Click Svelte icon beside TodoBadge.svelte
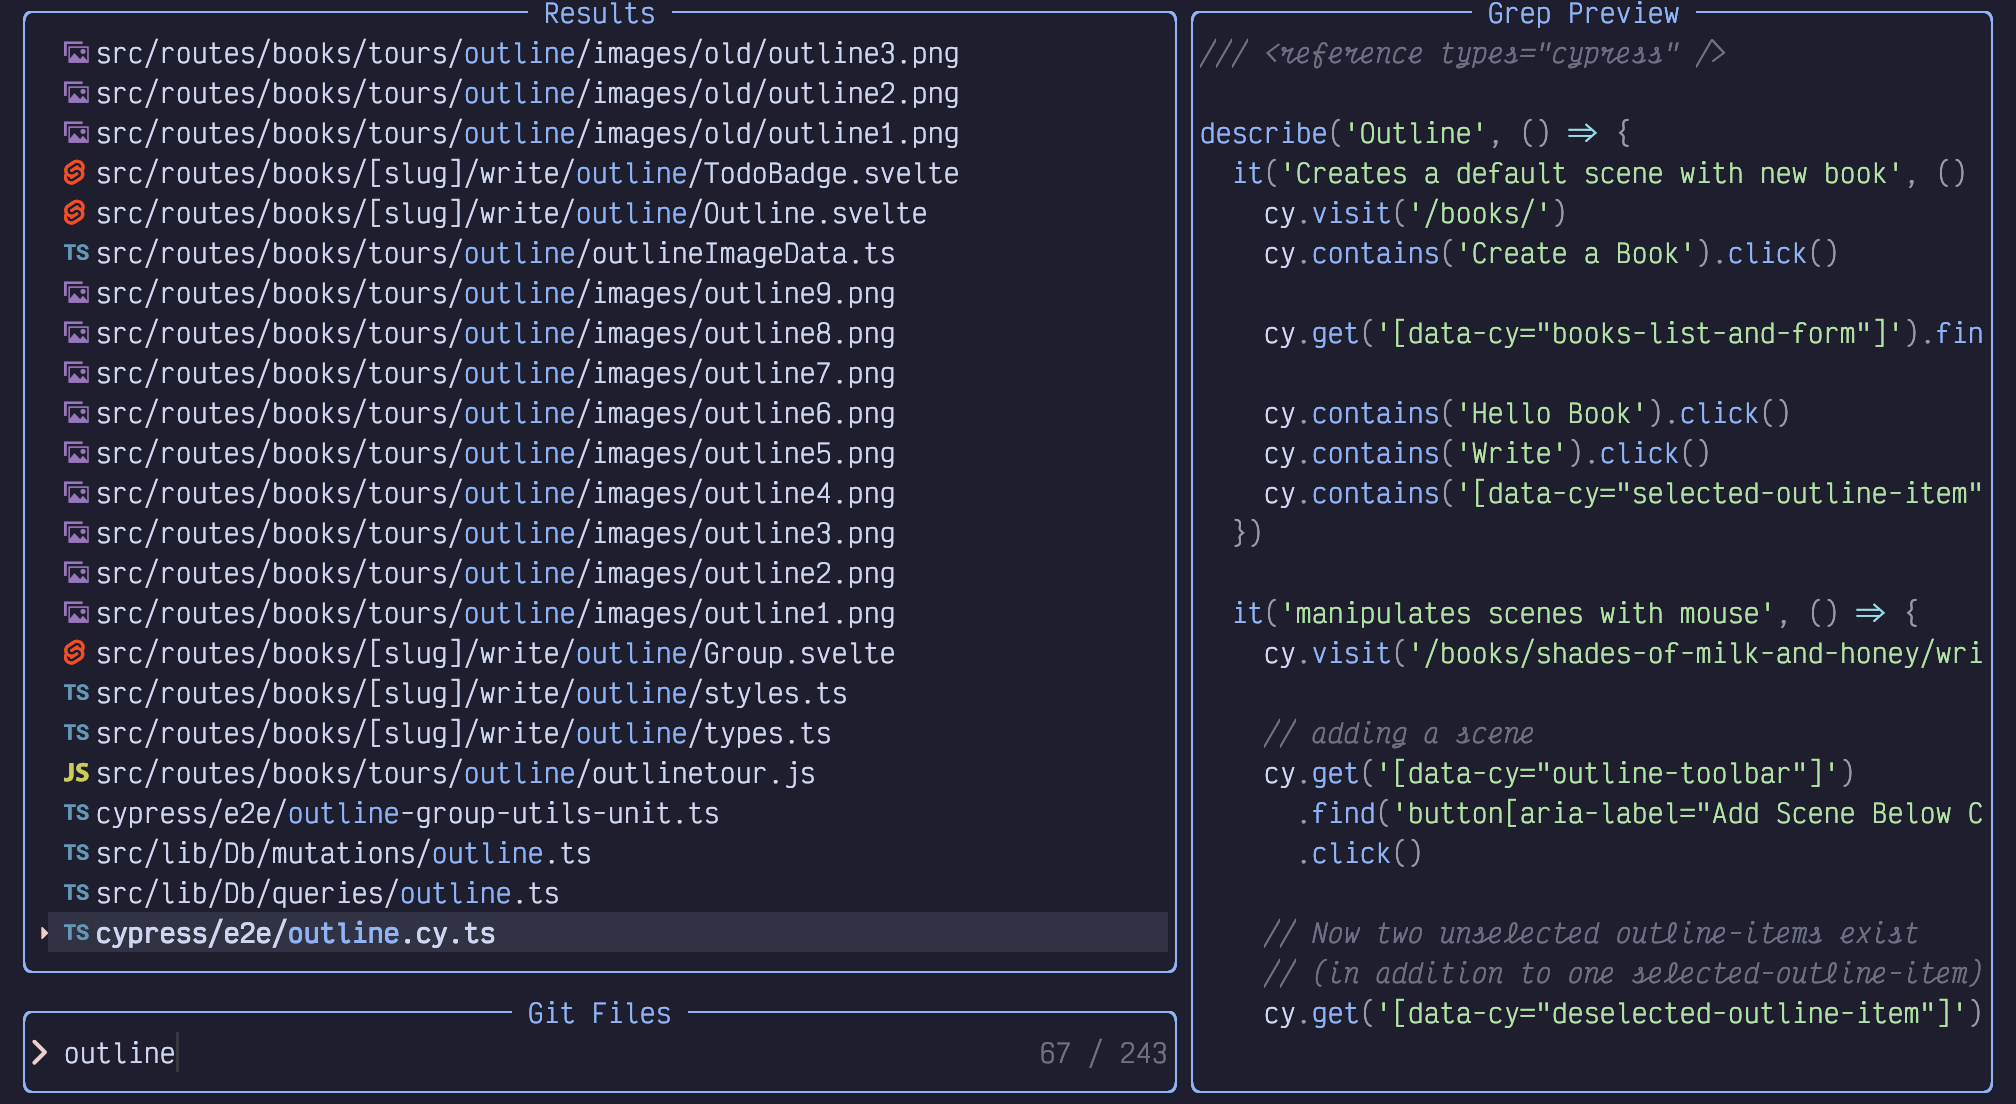This screenshot has height=1104, width=2016. pos(75,173)
